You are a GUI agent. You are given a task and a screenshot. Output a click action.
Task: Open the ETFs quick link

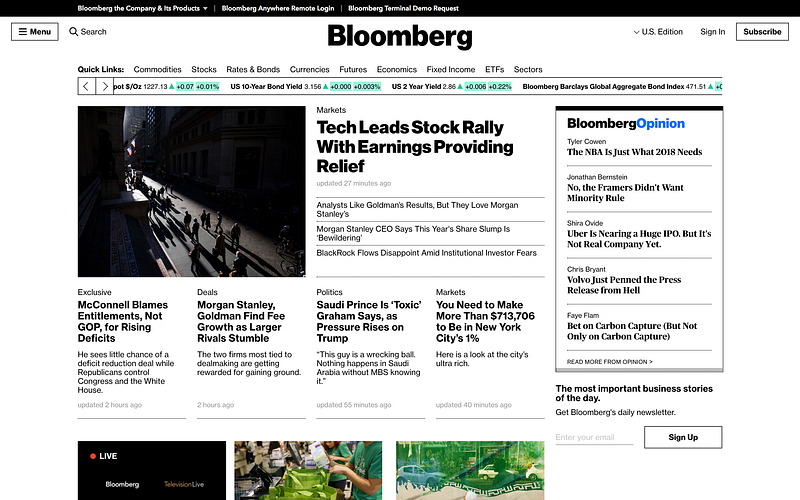coord(494,69)
